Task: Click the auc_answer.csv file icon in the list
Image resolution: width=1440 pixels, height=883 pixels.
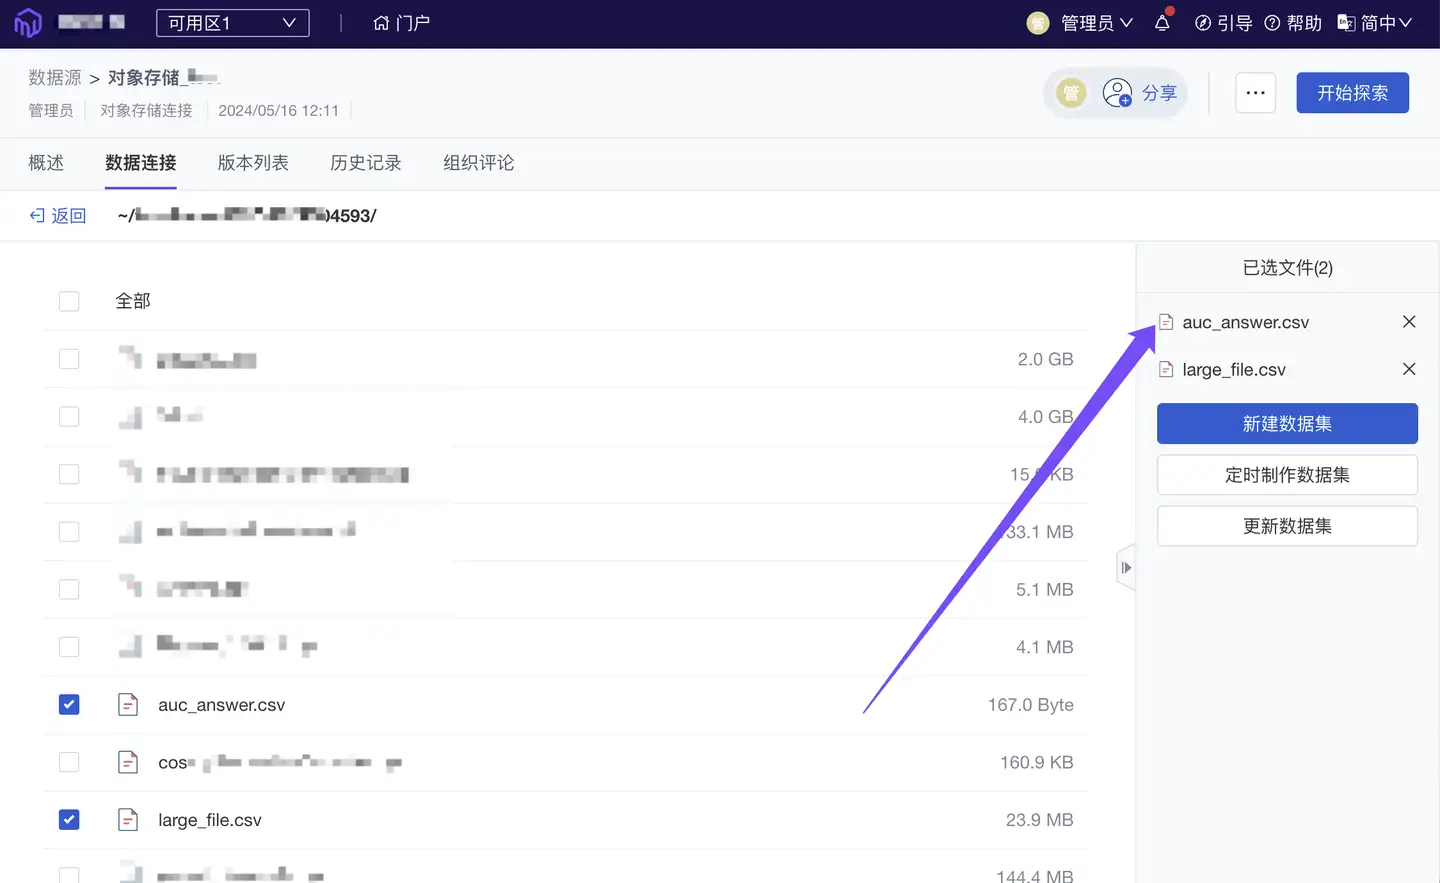Action: (128, 704)
